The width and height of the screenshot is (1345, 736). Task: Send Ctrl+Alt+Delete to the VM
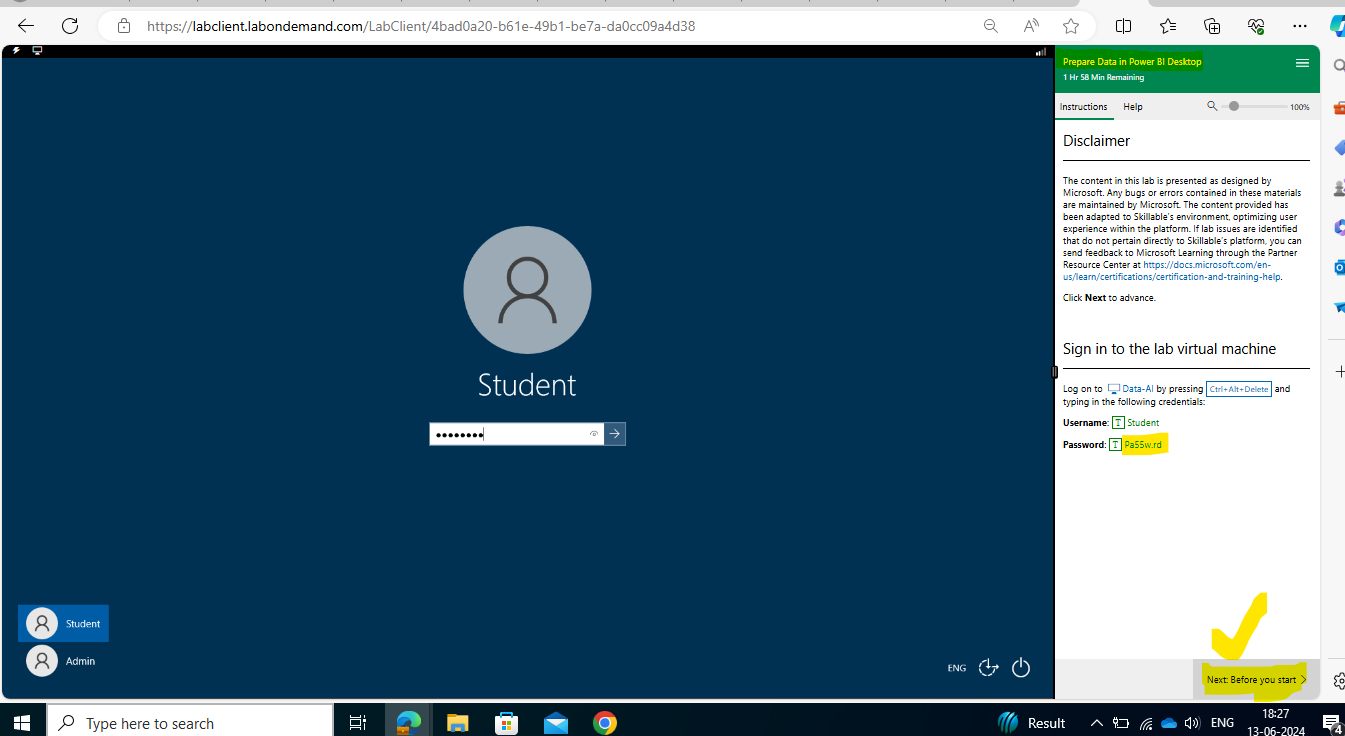point(1238,389)
